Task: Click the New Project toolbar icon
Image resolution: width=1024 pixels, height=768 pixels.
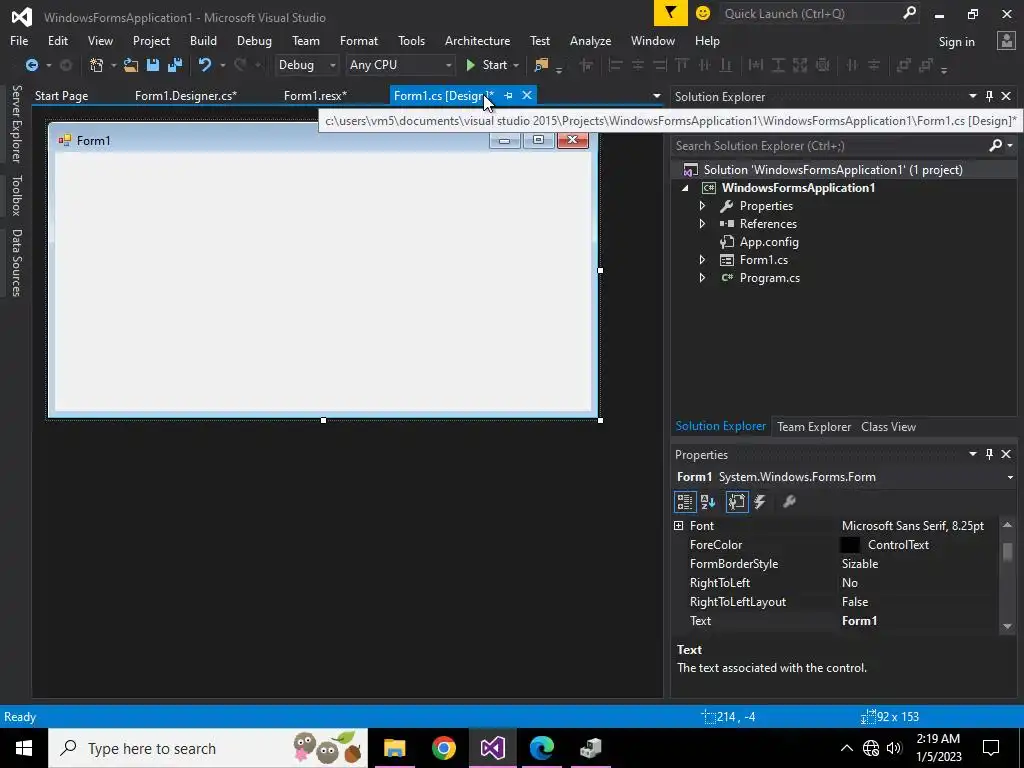Action: (x=96, y=65)
